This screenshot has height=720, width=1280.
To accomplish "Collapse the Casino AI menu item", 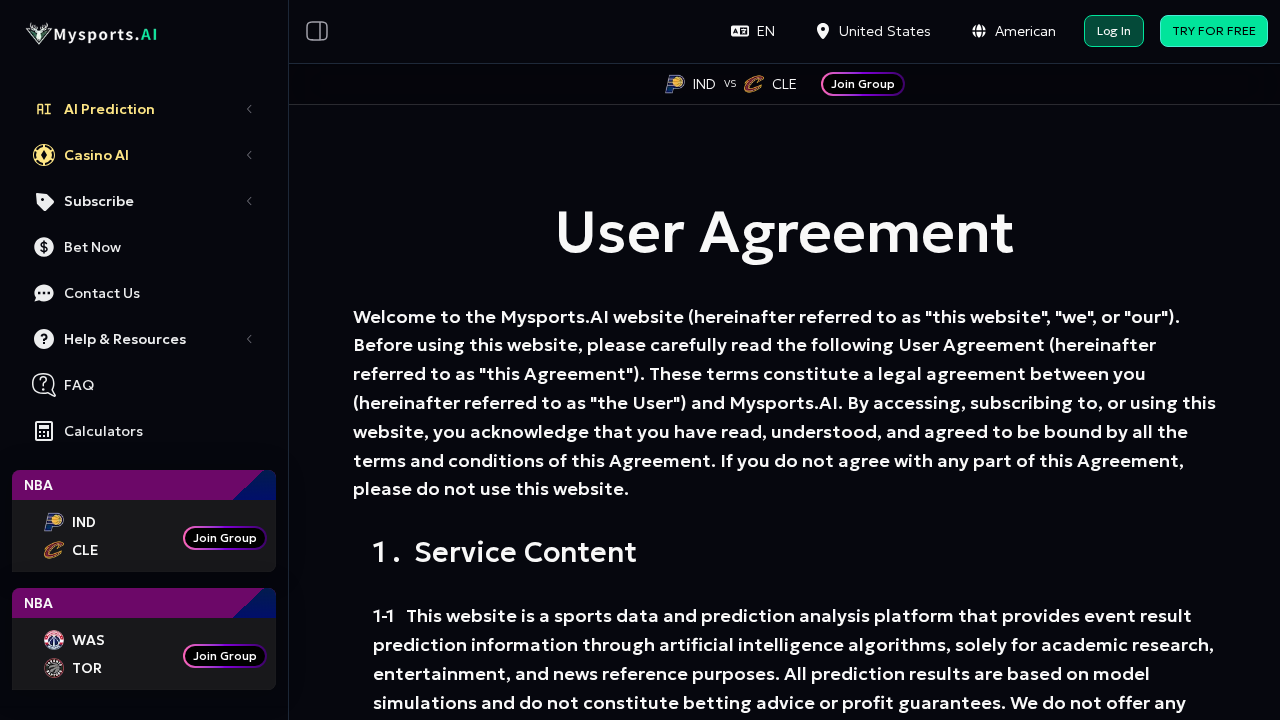I will pos(249,155).
